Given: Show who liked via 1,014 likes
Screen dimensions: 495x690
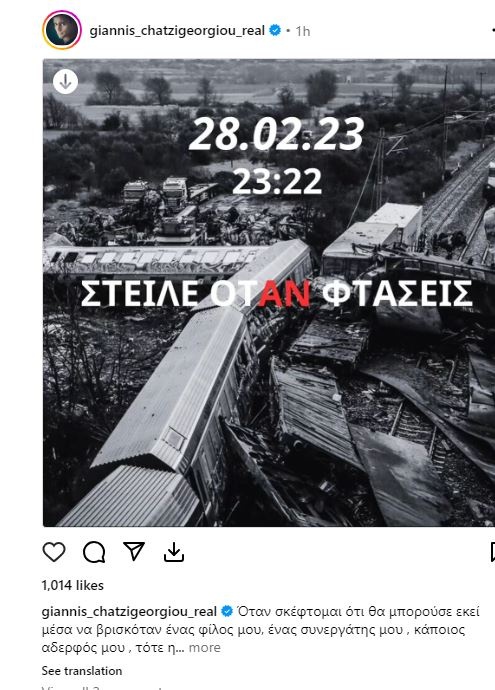Looking at the screenshot, I should 73,585.
